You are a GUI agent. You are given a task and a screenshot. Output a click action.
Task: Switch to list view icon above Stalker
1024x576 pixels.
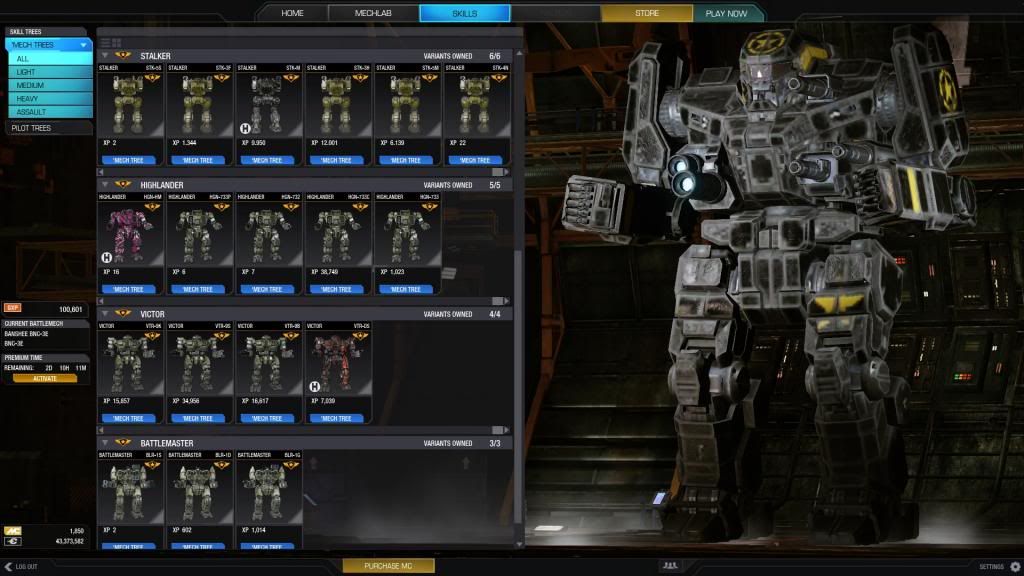[105, 43]
